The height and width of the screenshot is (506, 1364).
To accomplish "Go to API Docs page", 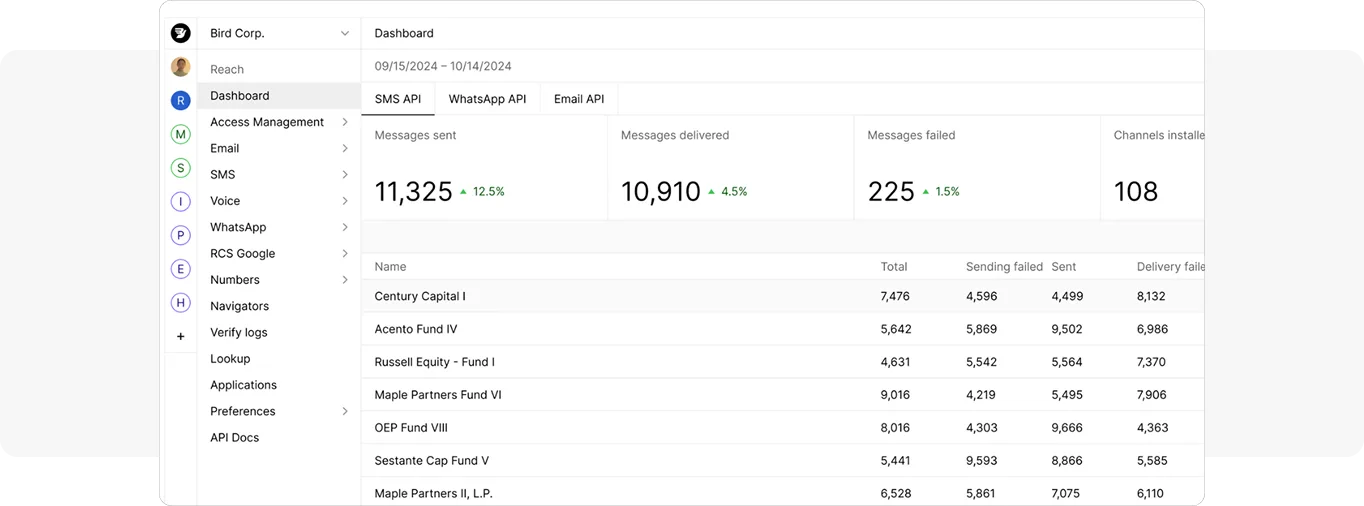I will tap(235, 437).
